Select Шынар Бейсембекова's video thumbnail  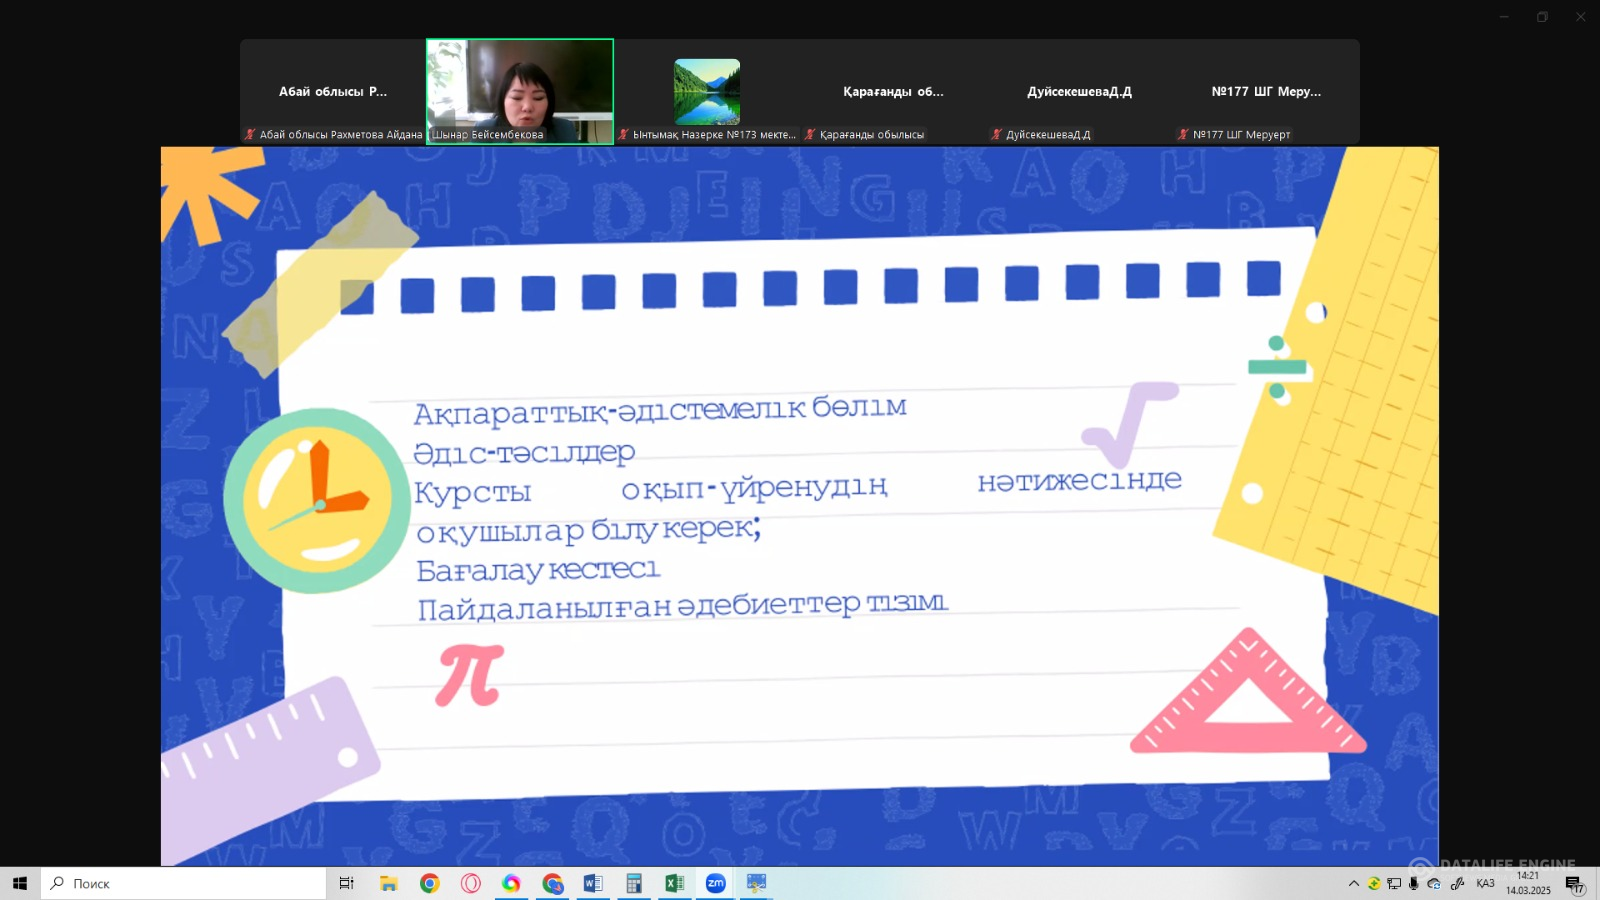coord(520,90)
